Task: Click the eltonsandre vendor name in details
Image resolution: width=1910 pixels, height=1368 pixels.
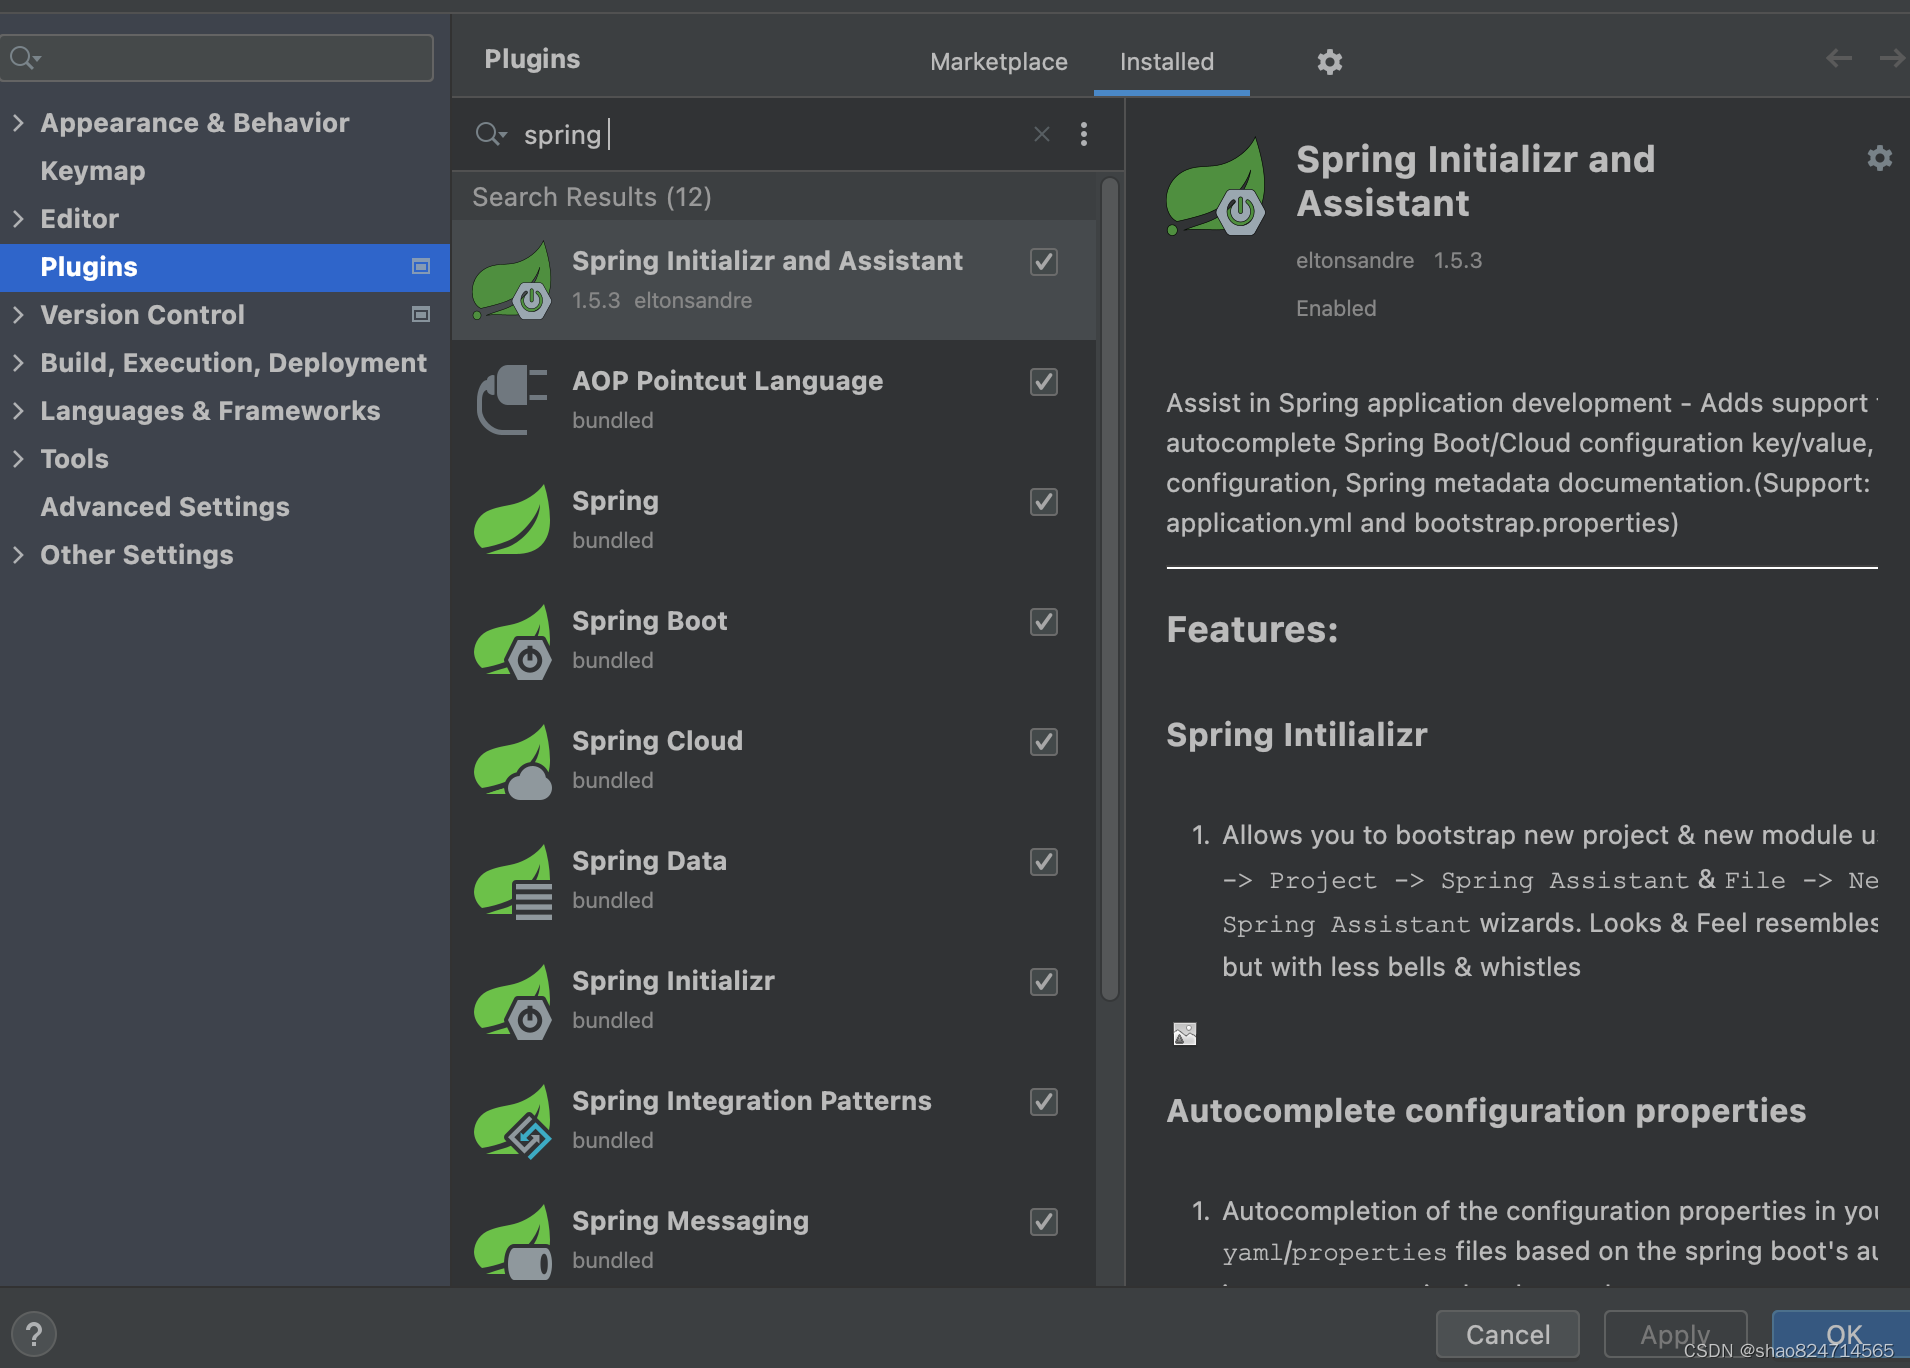Action: click(1355, 261)
